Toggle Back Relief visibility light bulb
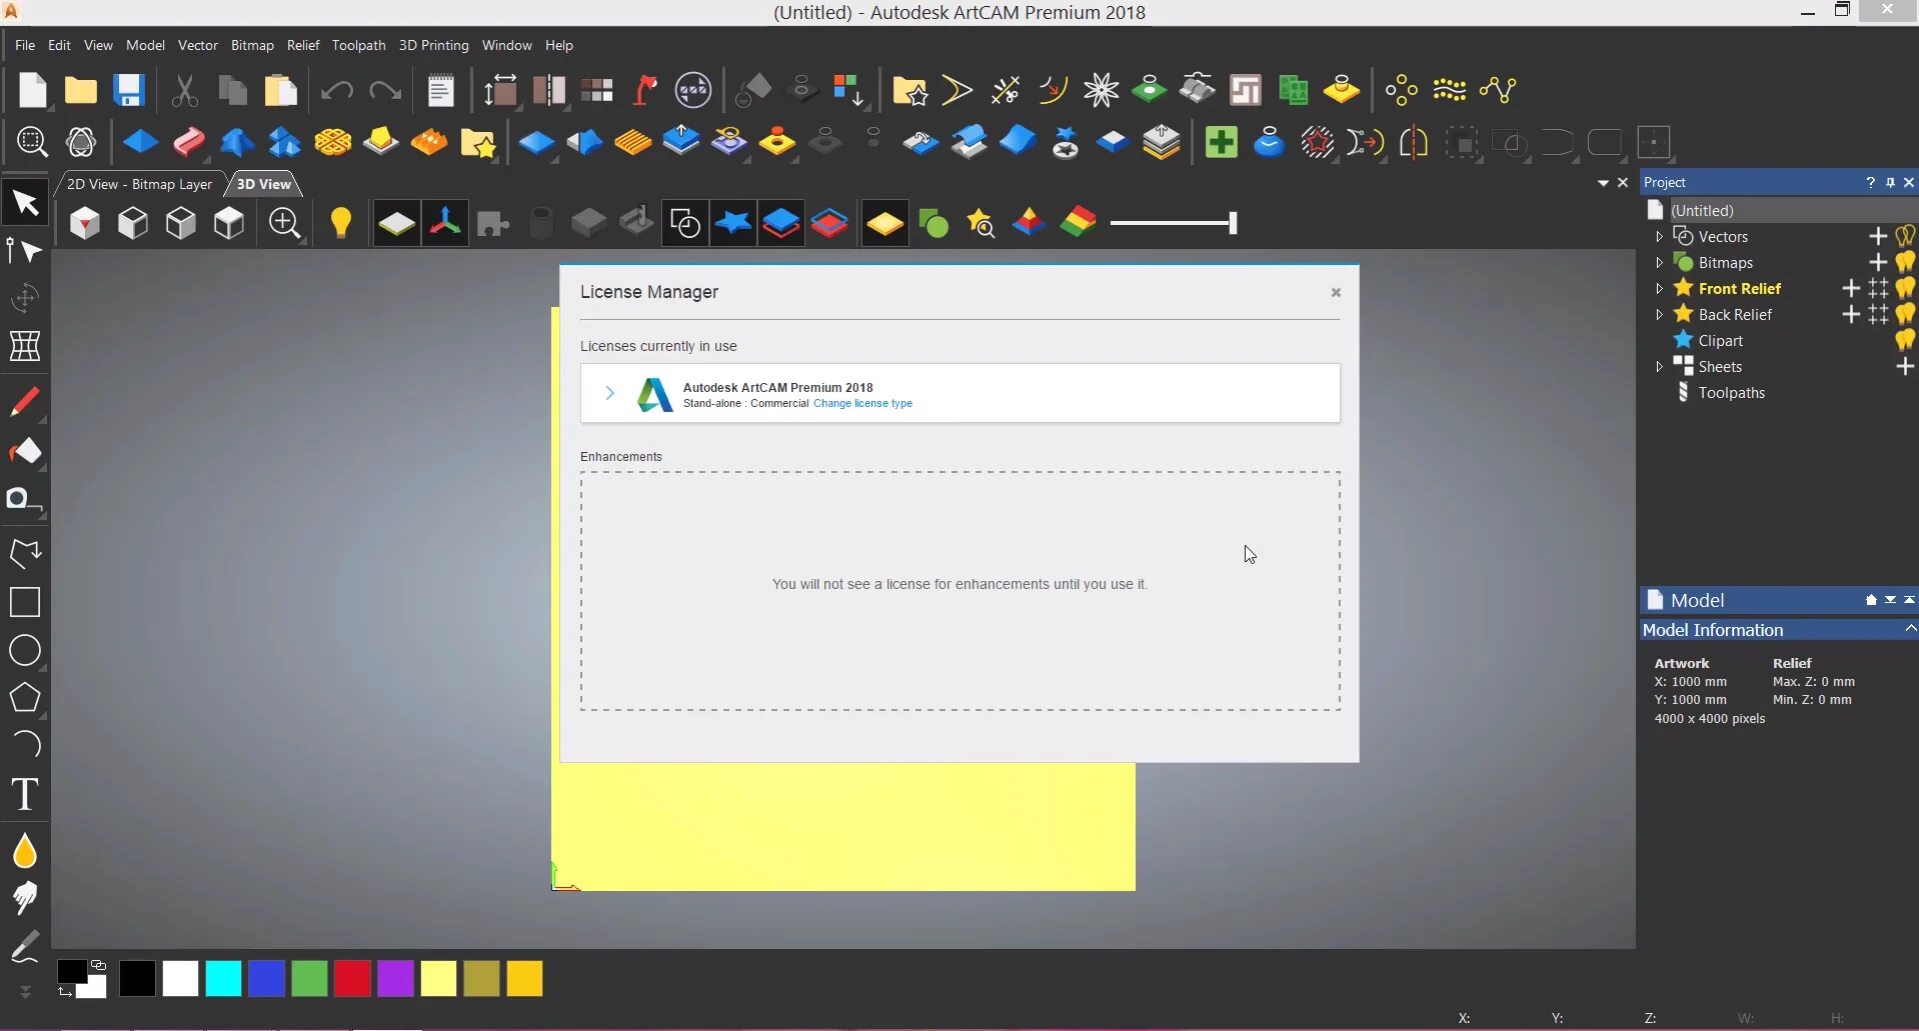 point(1905,314)
